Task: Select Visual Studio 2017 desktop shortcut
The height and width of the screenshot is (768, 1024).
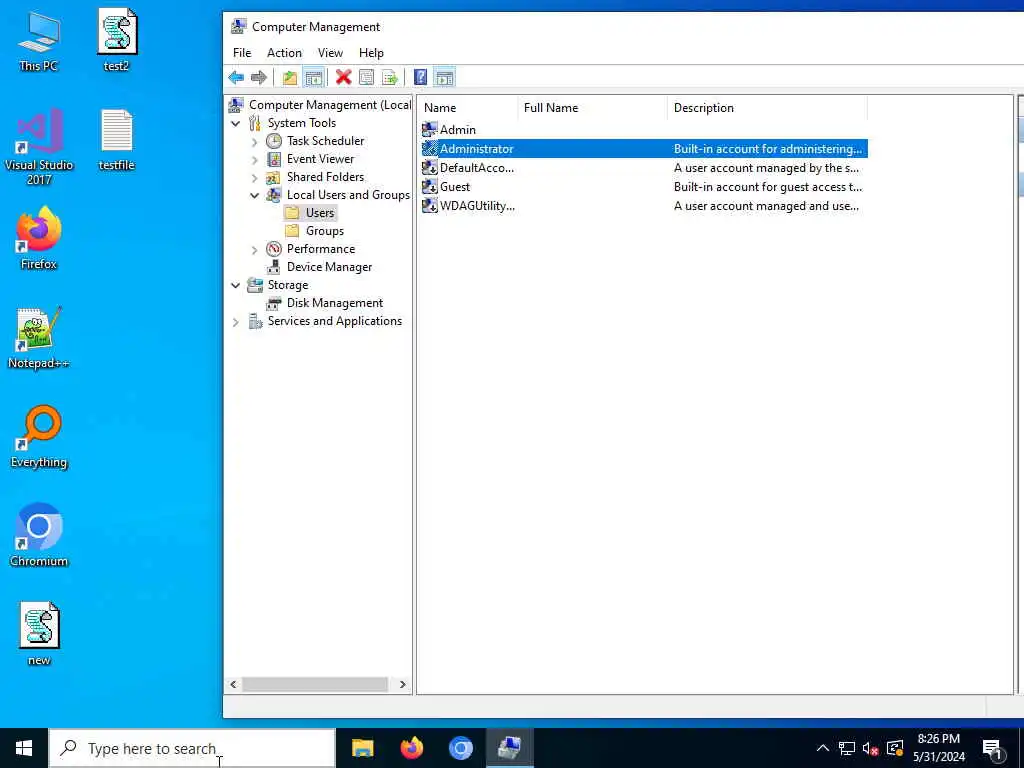Action: (x=39, y=147)
